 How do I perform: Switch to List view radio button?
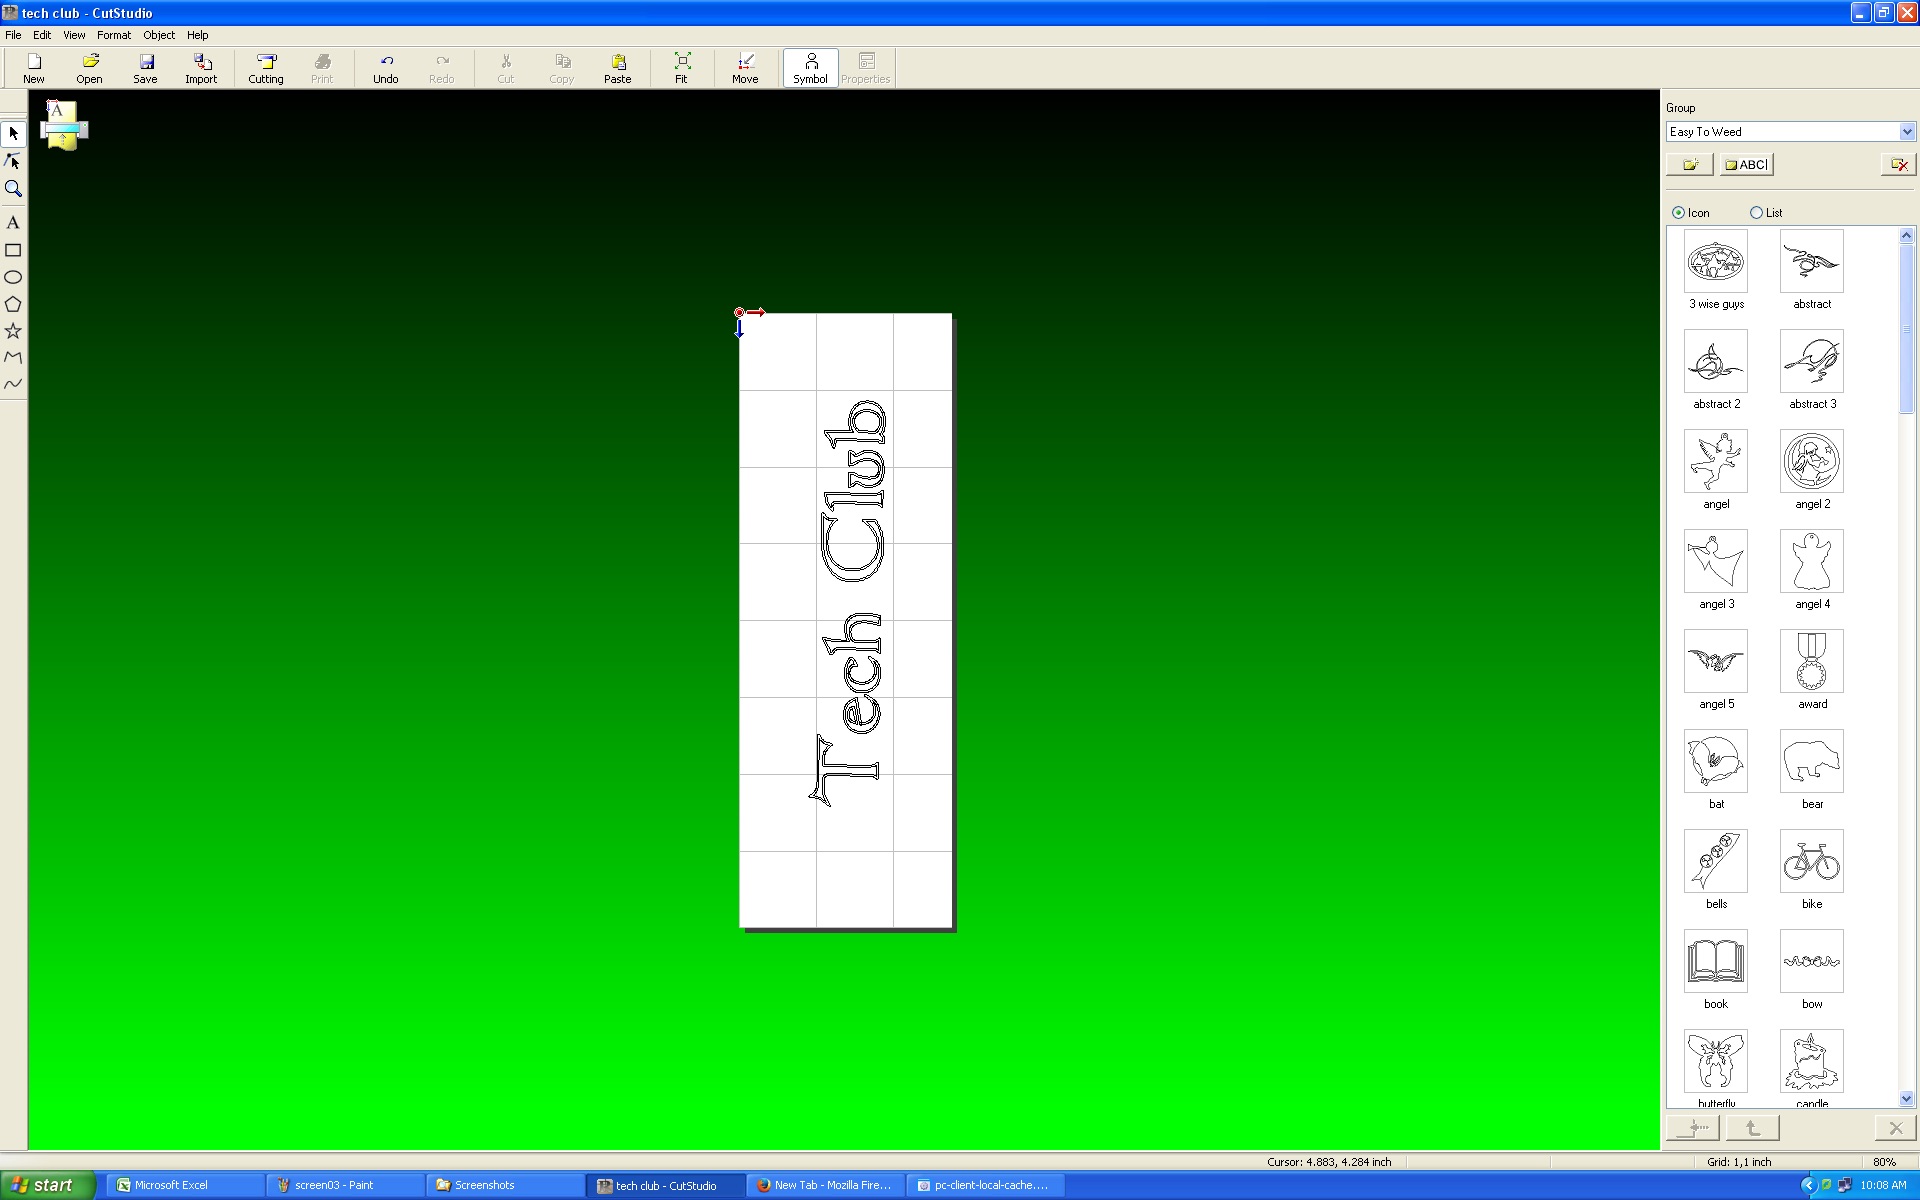tap(1756, 213)
